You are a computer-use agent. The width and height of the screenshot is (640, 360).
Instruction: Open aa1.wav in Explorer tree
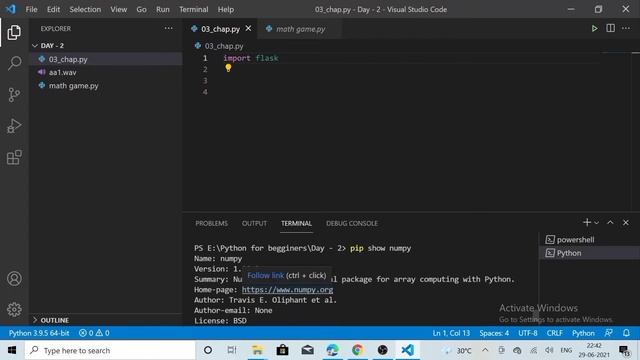point(105,72)
